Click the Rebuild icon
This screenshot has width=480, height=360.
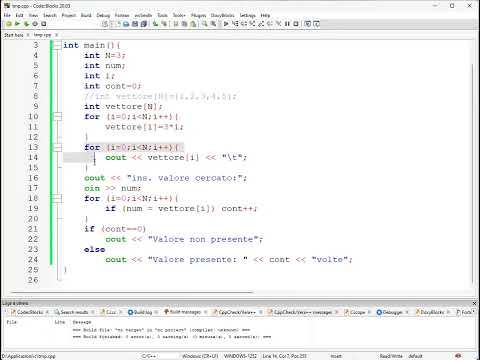[35, 24]
